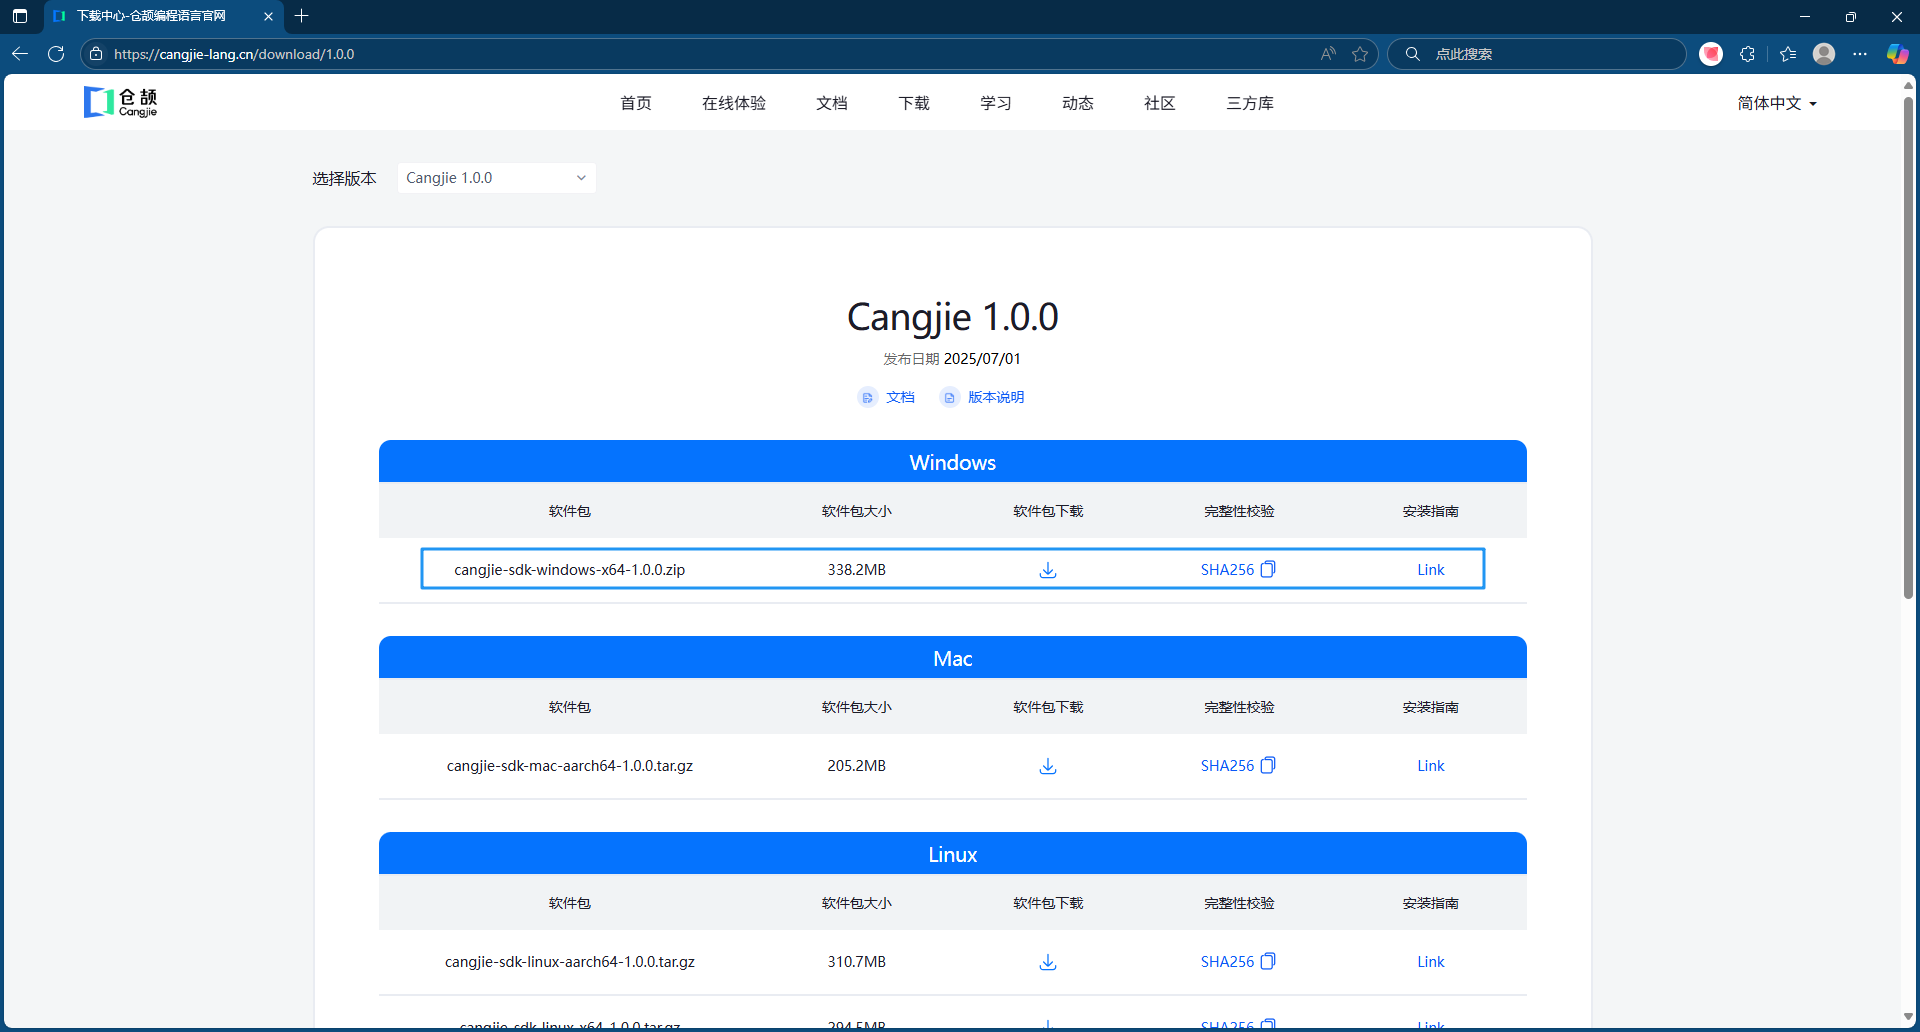
Task: Click the scrollbar down arrow
Action: pyautogui.click(x=1908, y=1017)
